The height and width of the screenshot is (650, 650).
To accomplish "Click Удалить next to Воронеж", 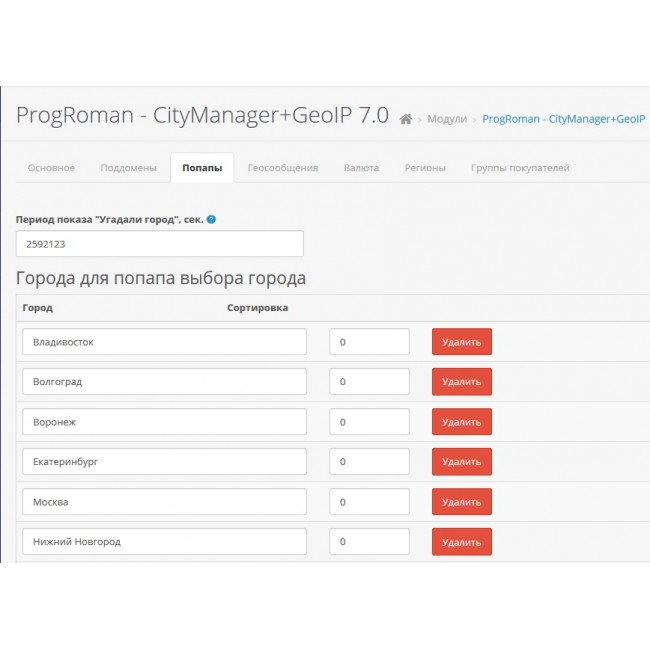I will point(461,422).
